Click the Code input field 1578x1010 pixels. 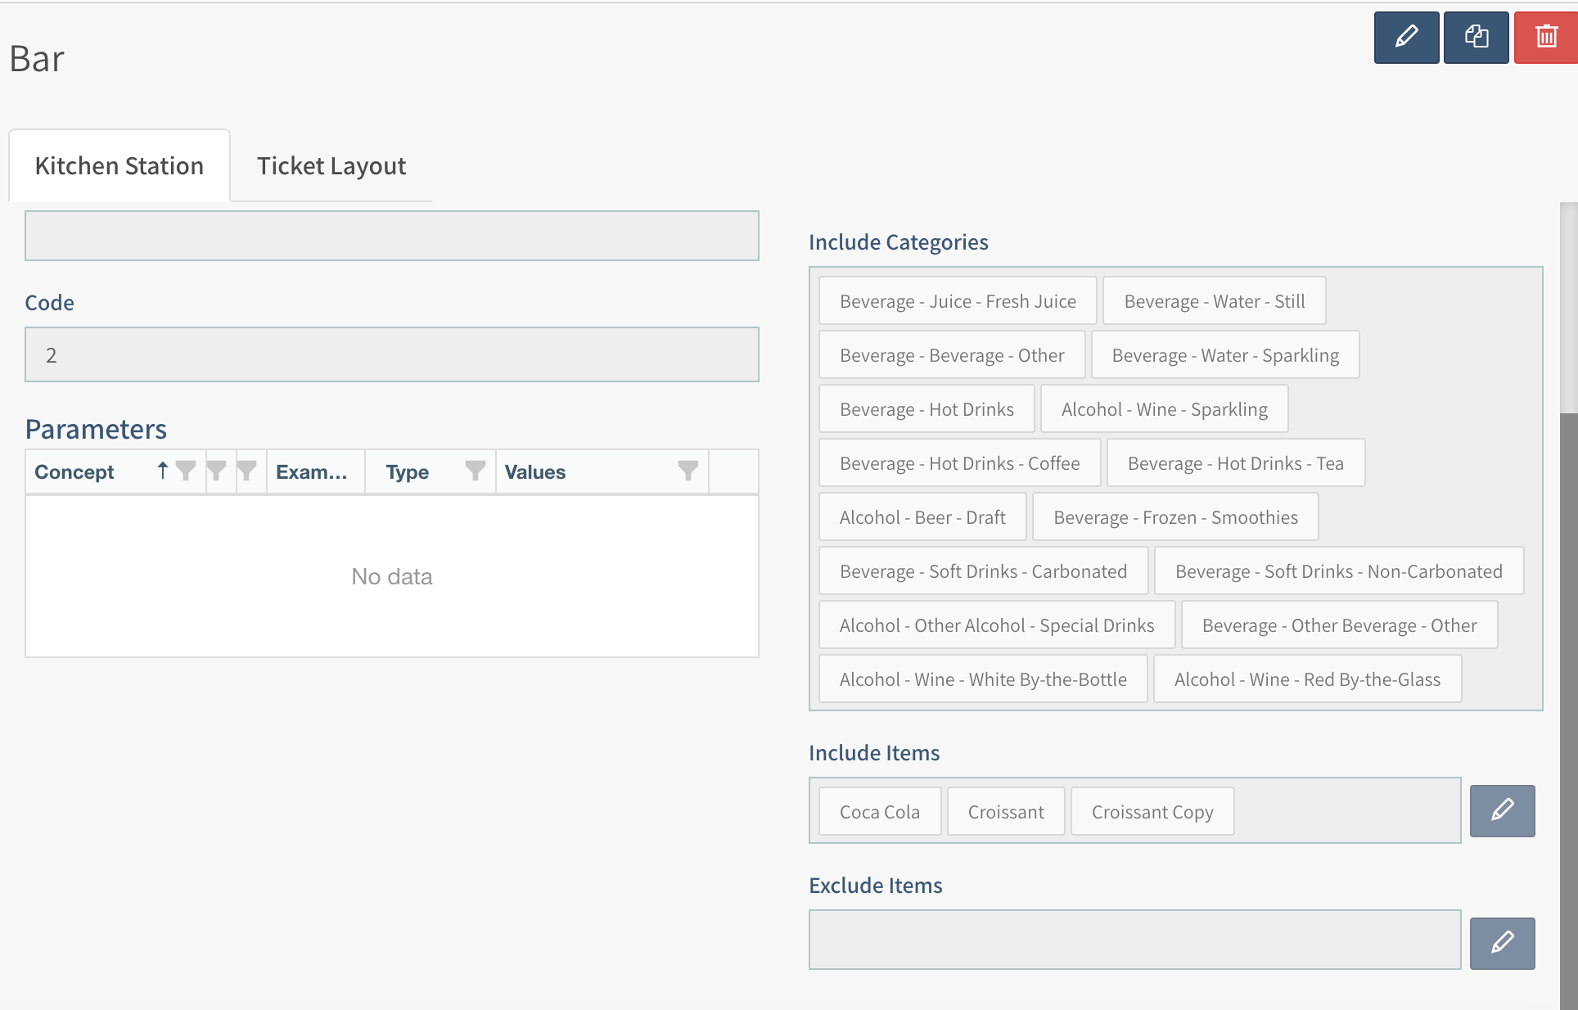pos(392,355)
